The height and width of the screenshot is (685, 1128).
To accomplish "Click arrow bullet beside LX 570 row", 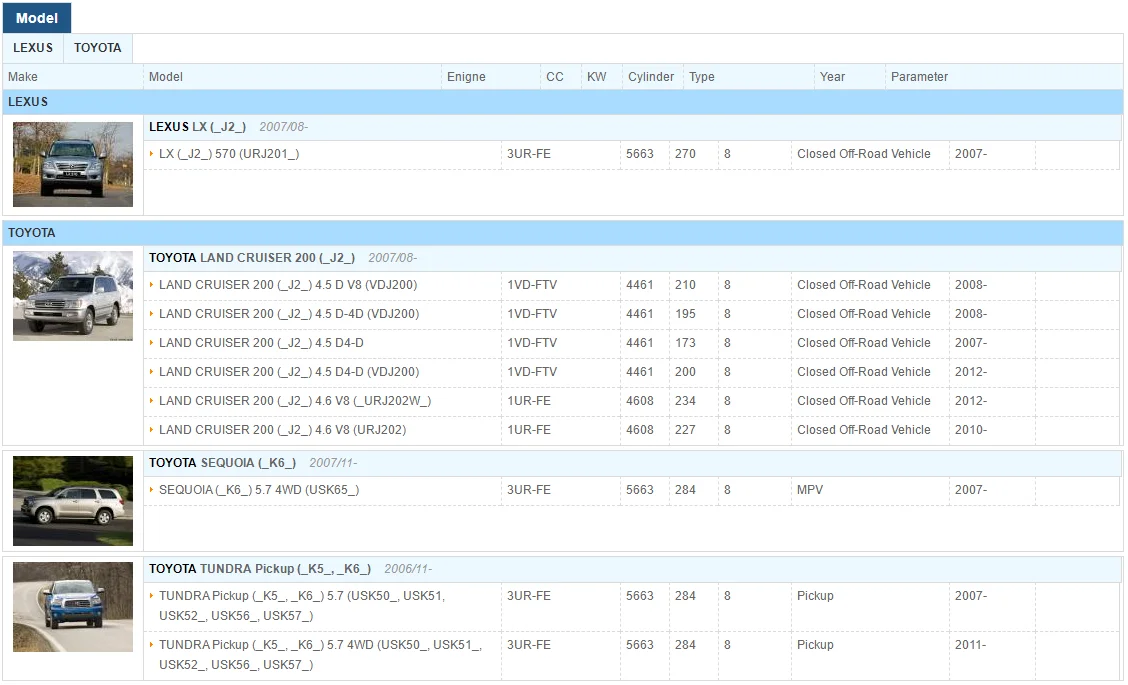I will tap(151, 154).
